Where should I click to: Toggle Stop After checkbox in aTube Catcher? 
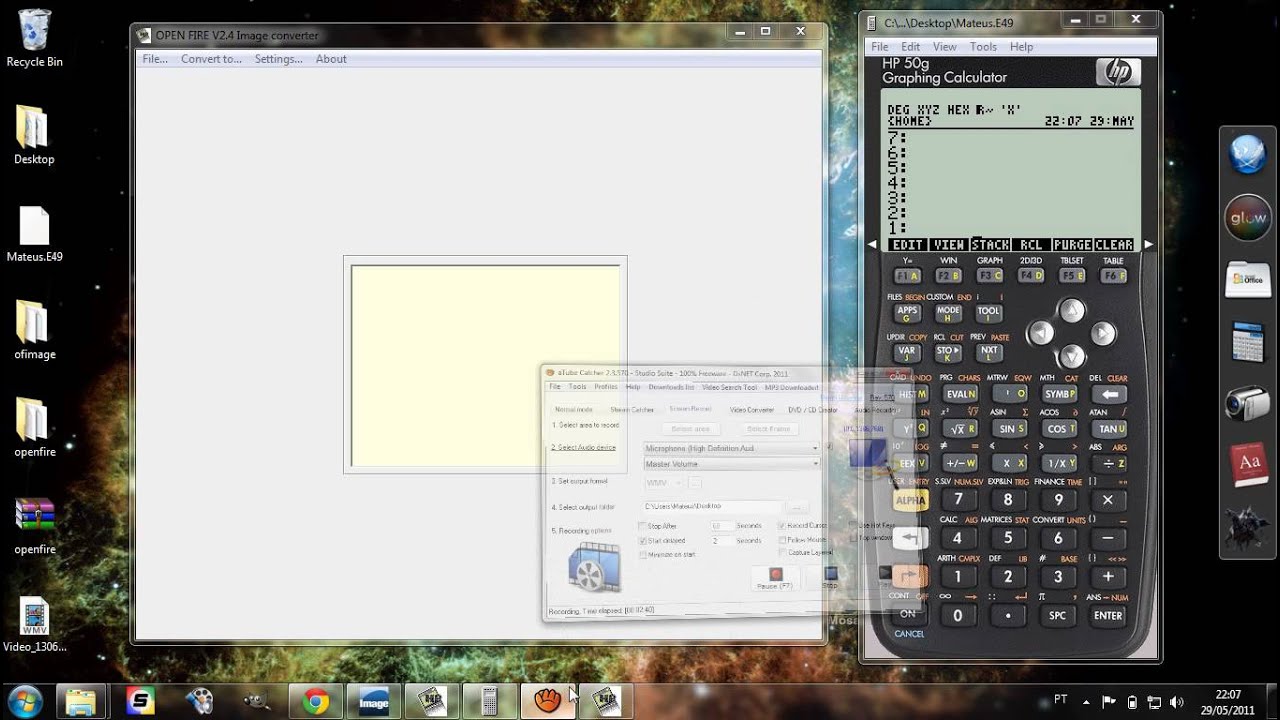pos(642,526)
